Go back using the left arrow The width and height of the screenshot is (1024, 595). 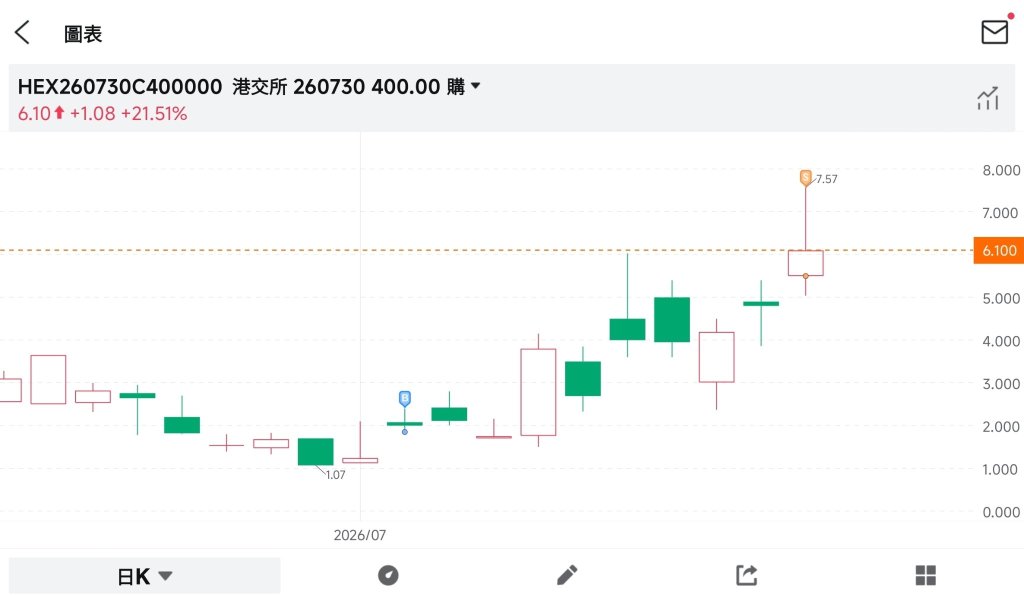[x=23, y=32]
